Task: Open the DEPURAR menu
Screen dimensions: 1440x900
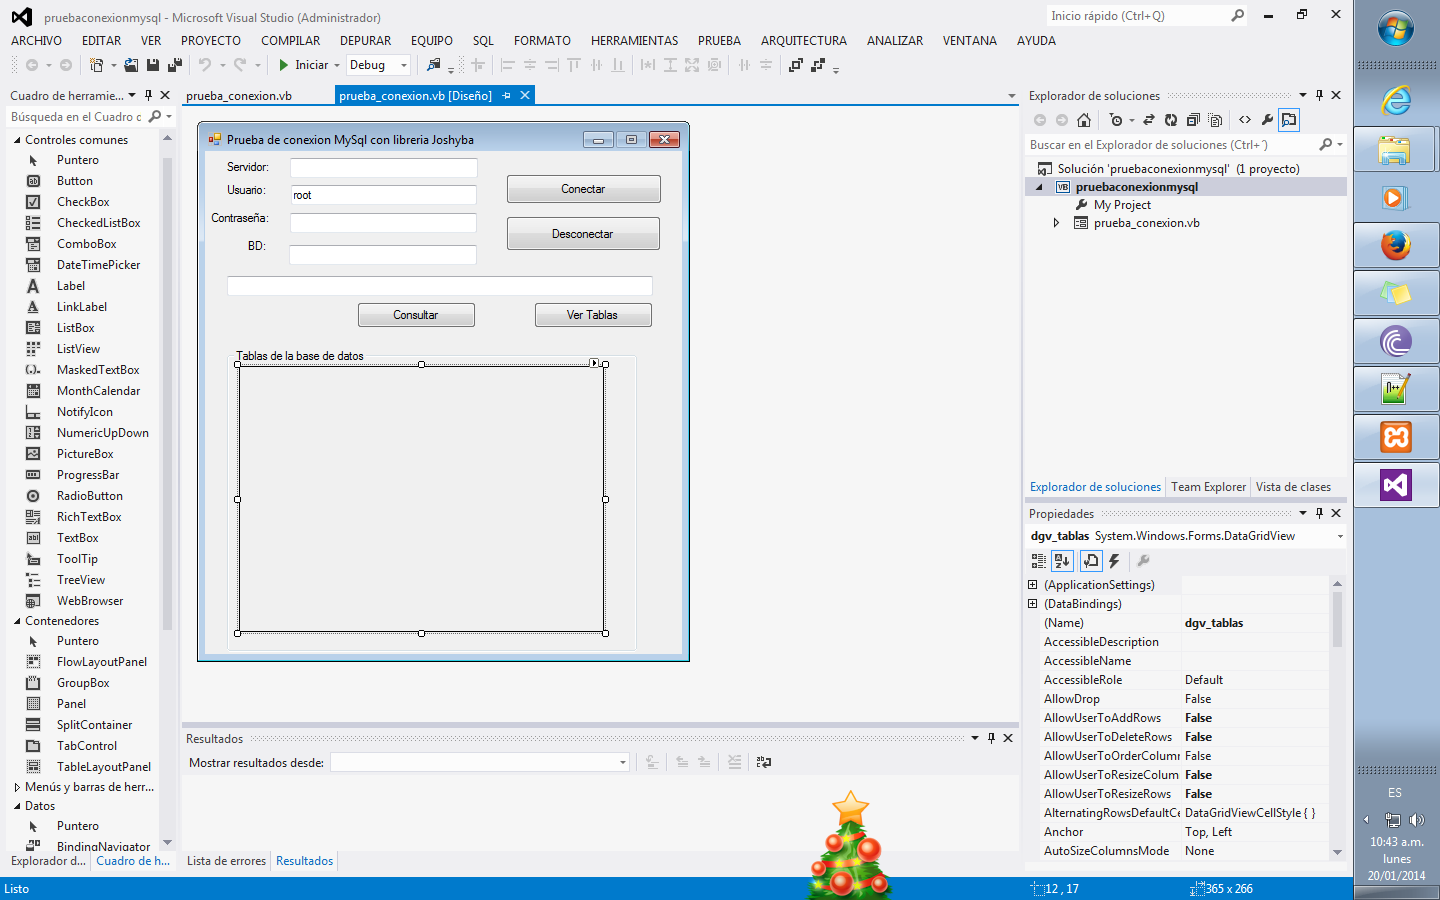Action: click(x=365, y=41)
